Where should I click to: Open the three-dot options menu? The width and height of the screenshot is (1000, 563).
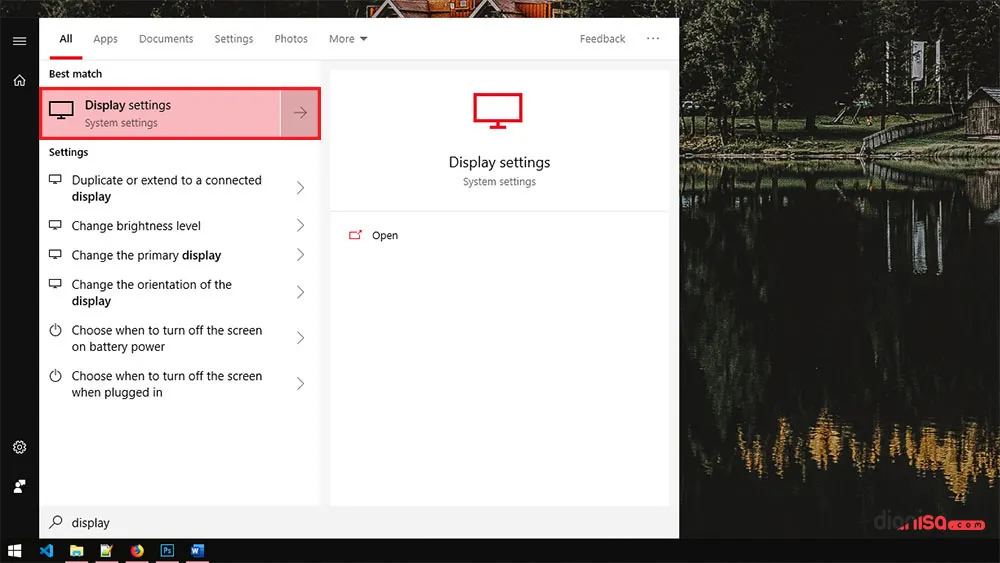[652, 38]
